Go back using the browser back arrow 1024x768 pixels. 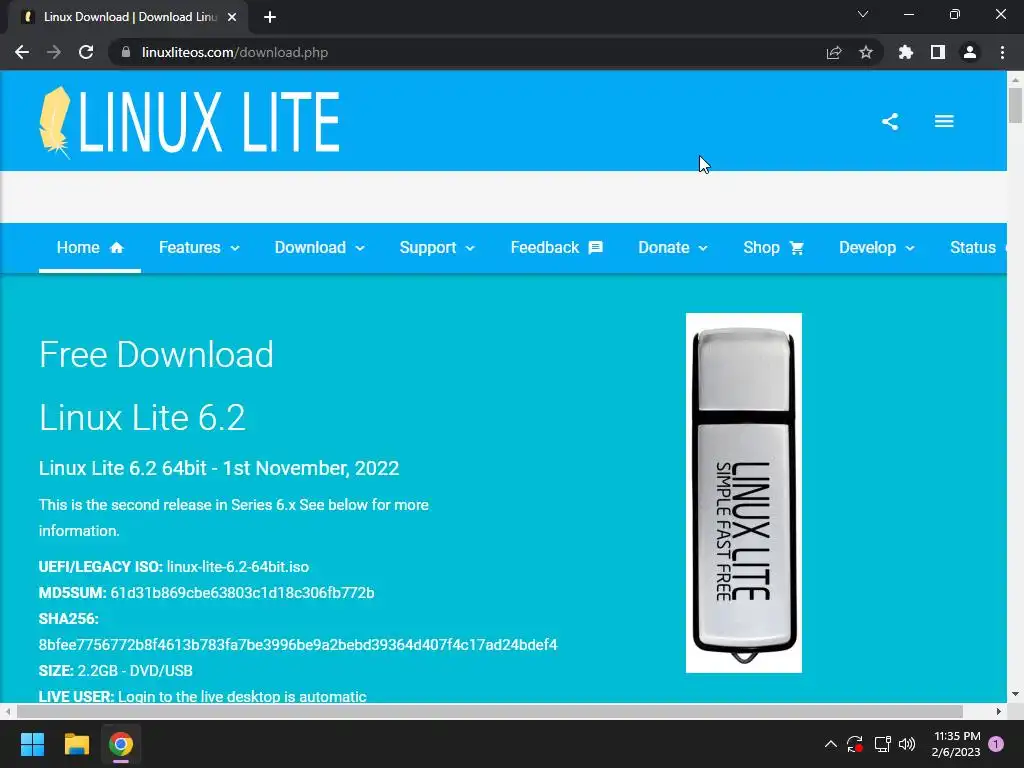[22, 52]
